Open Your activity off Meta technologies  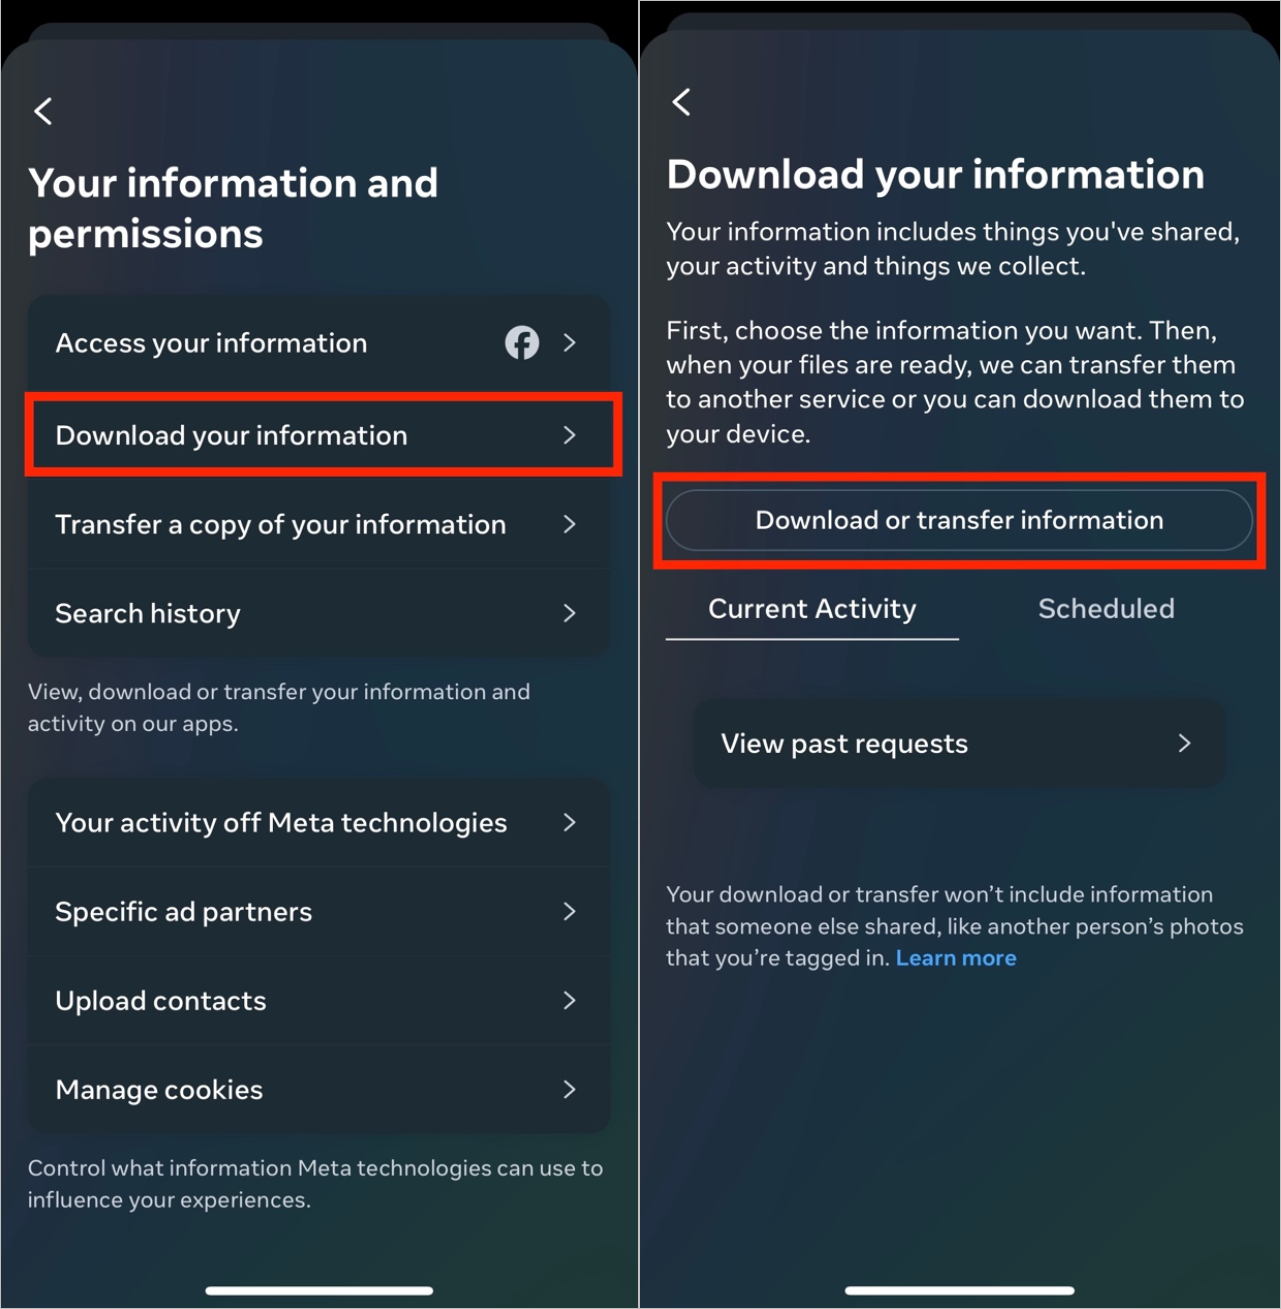pos(281,823)
